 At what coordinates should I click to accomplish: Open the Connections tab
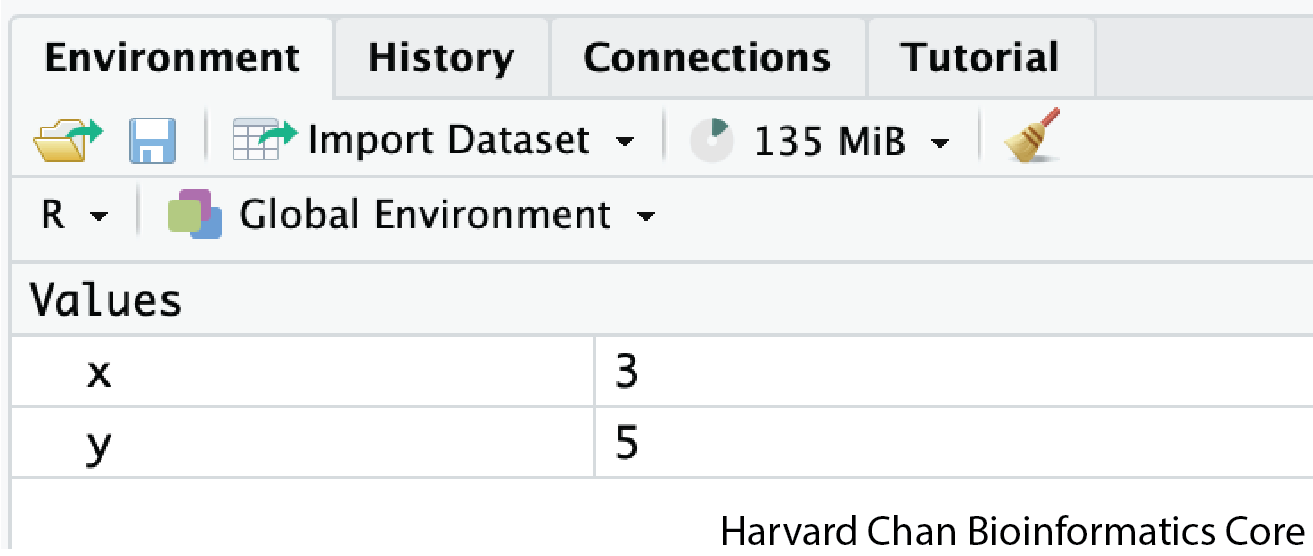[707, 57]
